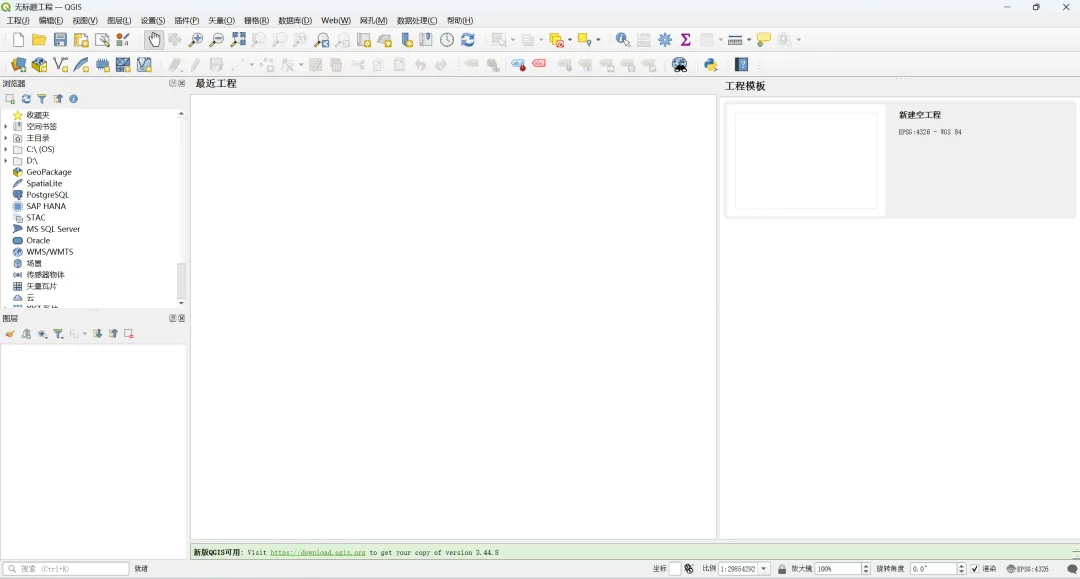Click the magnifier 100% input
The height and width of the screenshot is (579, 1080).
point(838,569)
